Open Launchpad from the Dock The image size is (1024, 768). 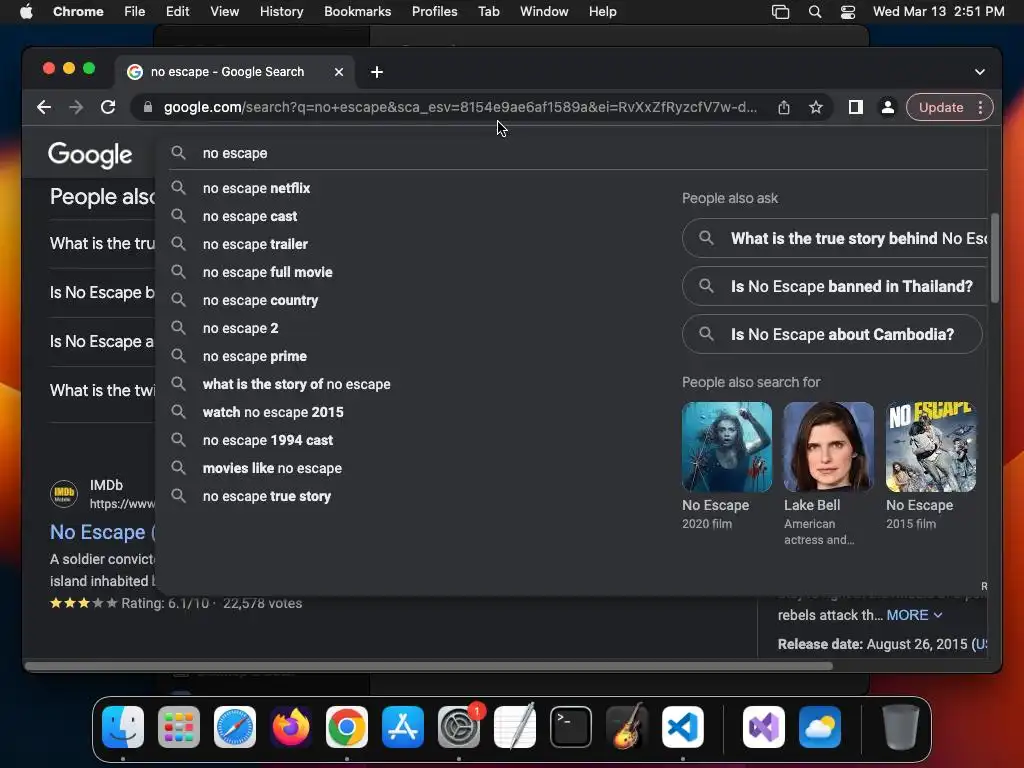click(x=179, y=727)
